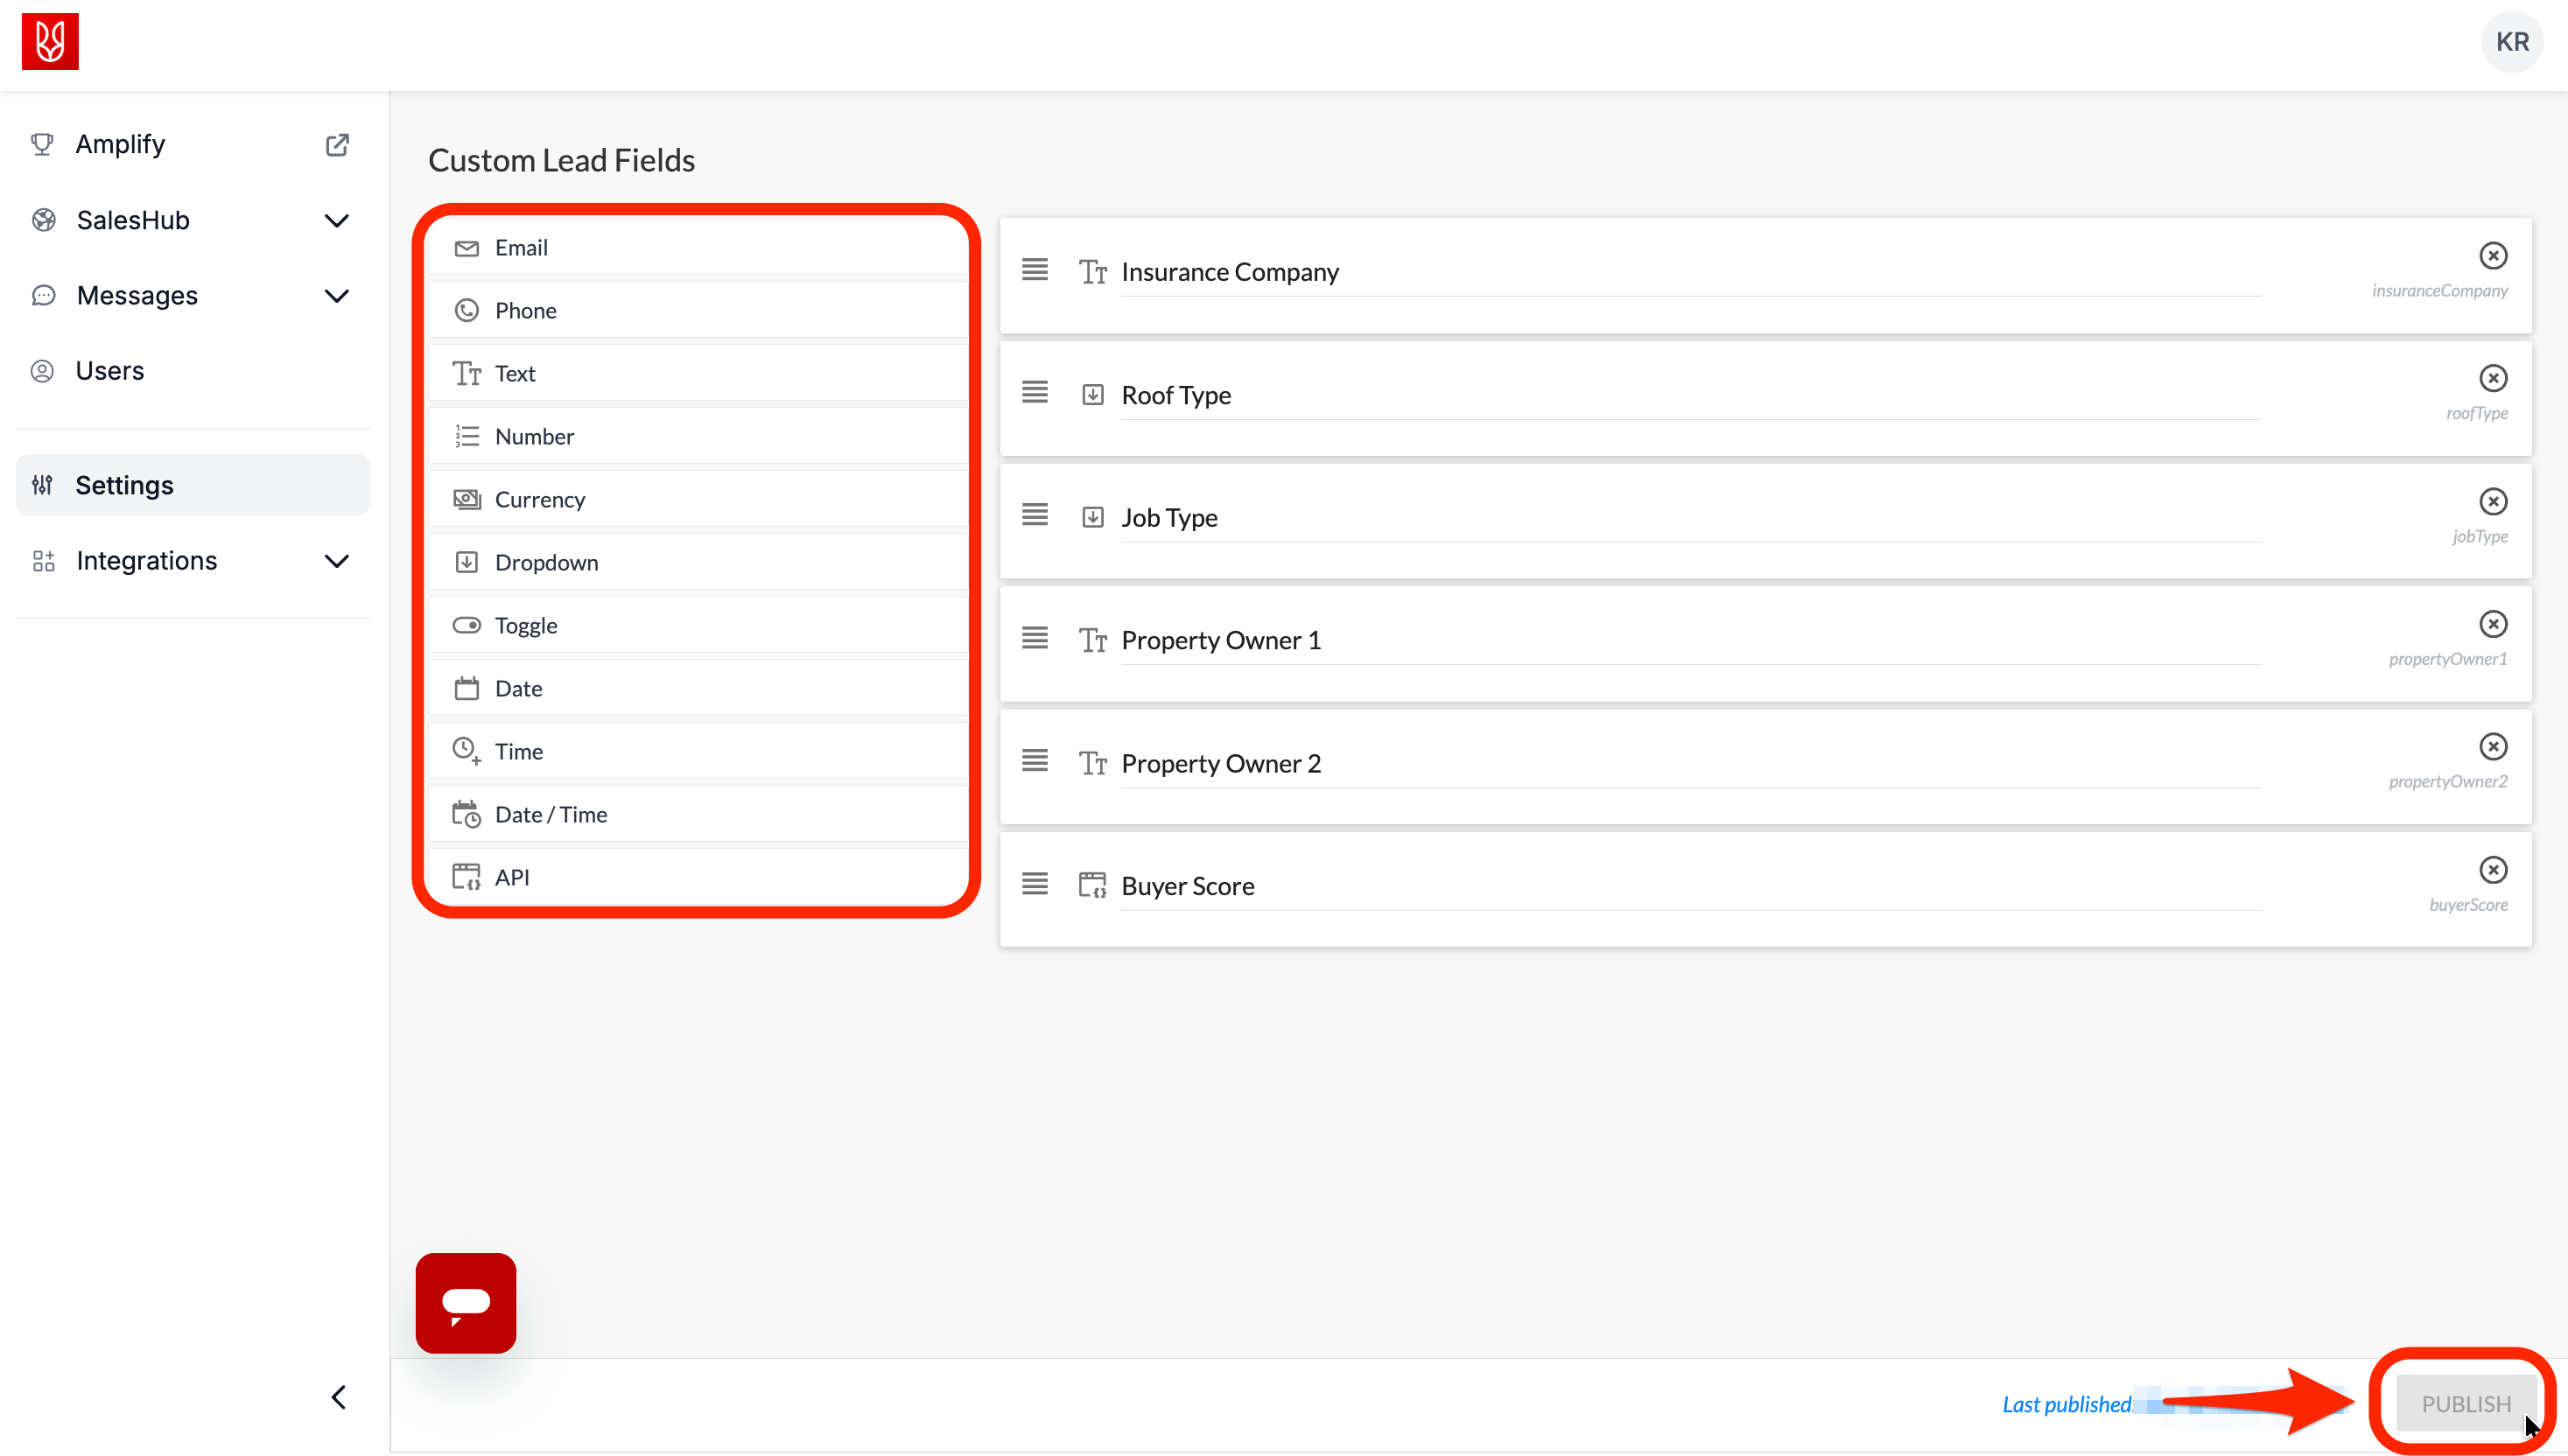Screen dimensions: 2568x1456
Task: Grab the Roof Type drag handle
Action: tap(1035, 392)
